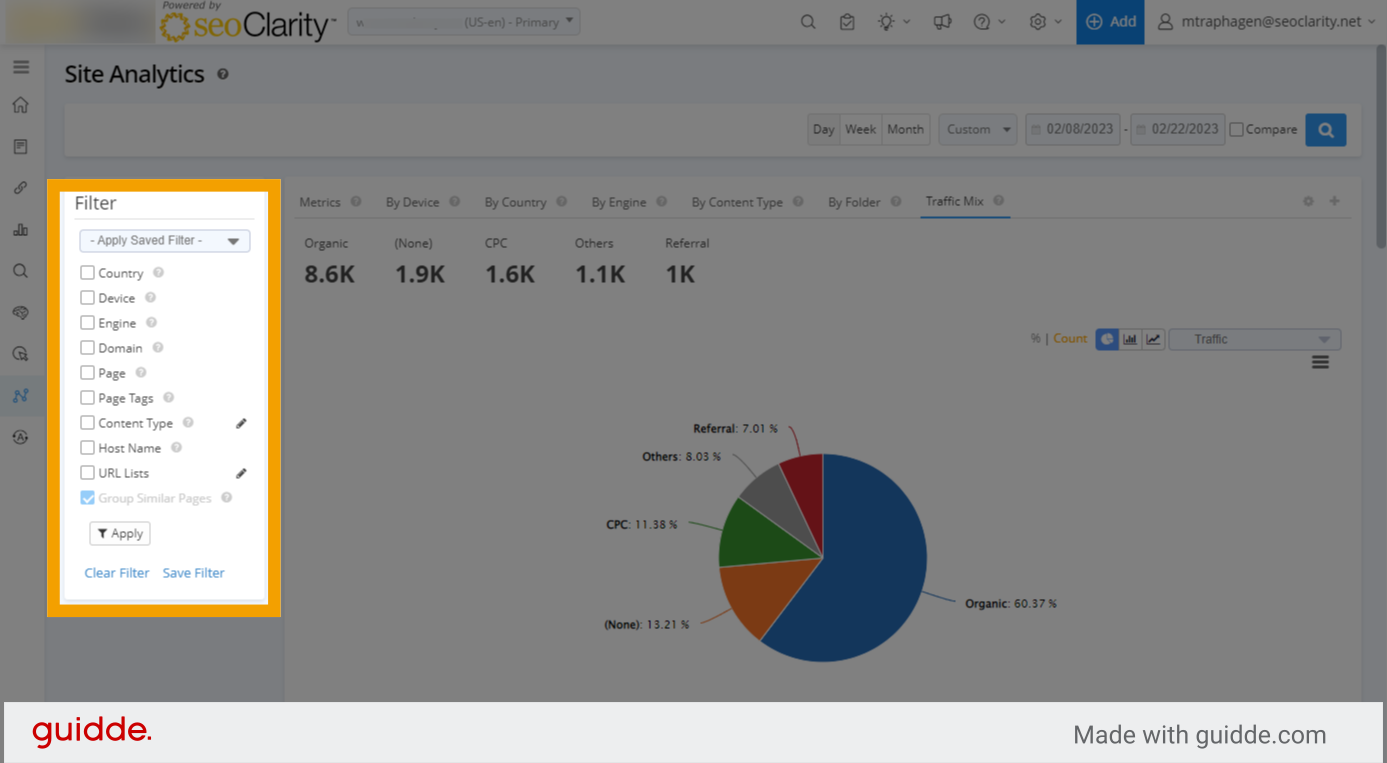
Task: Click the help icon next to Page Tags
Action: coord(168,397)
